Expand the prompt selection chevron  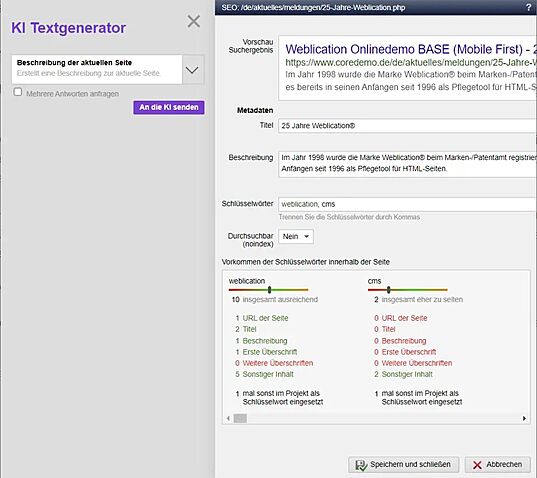click(x=192, y=70)
